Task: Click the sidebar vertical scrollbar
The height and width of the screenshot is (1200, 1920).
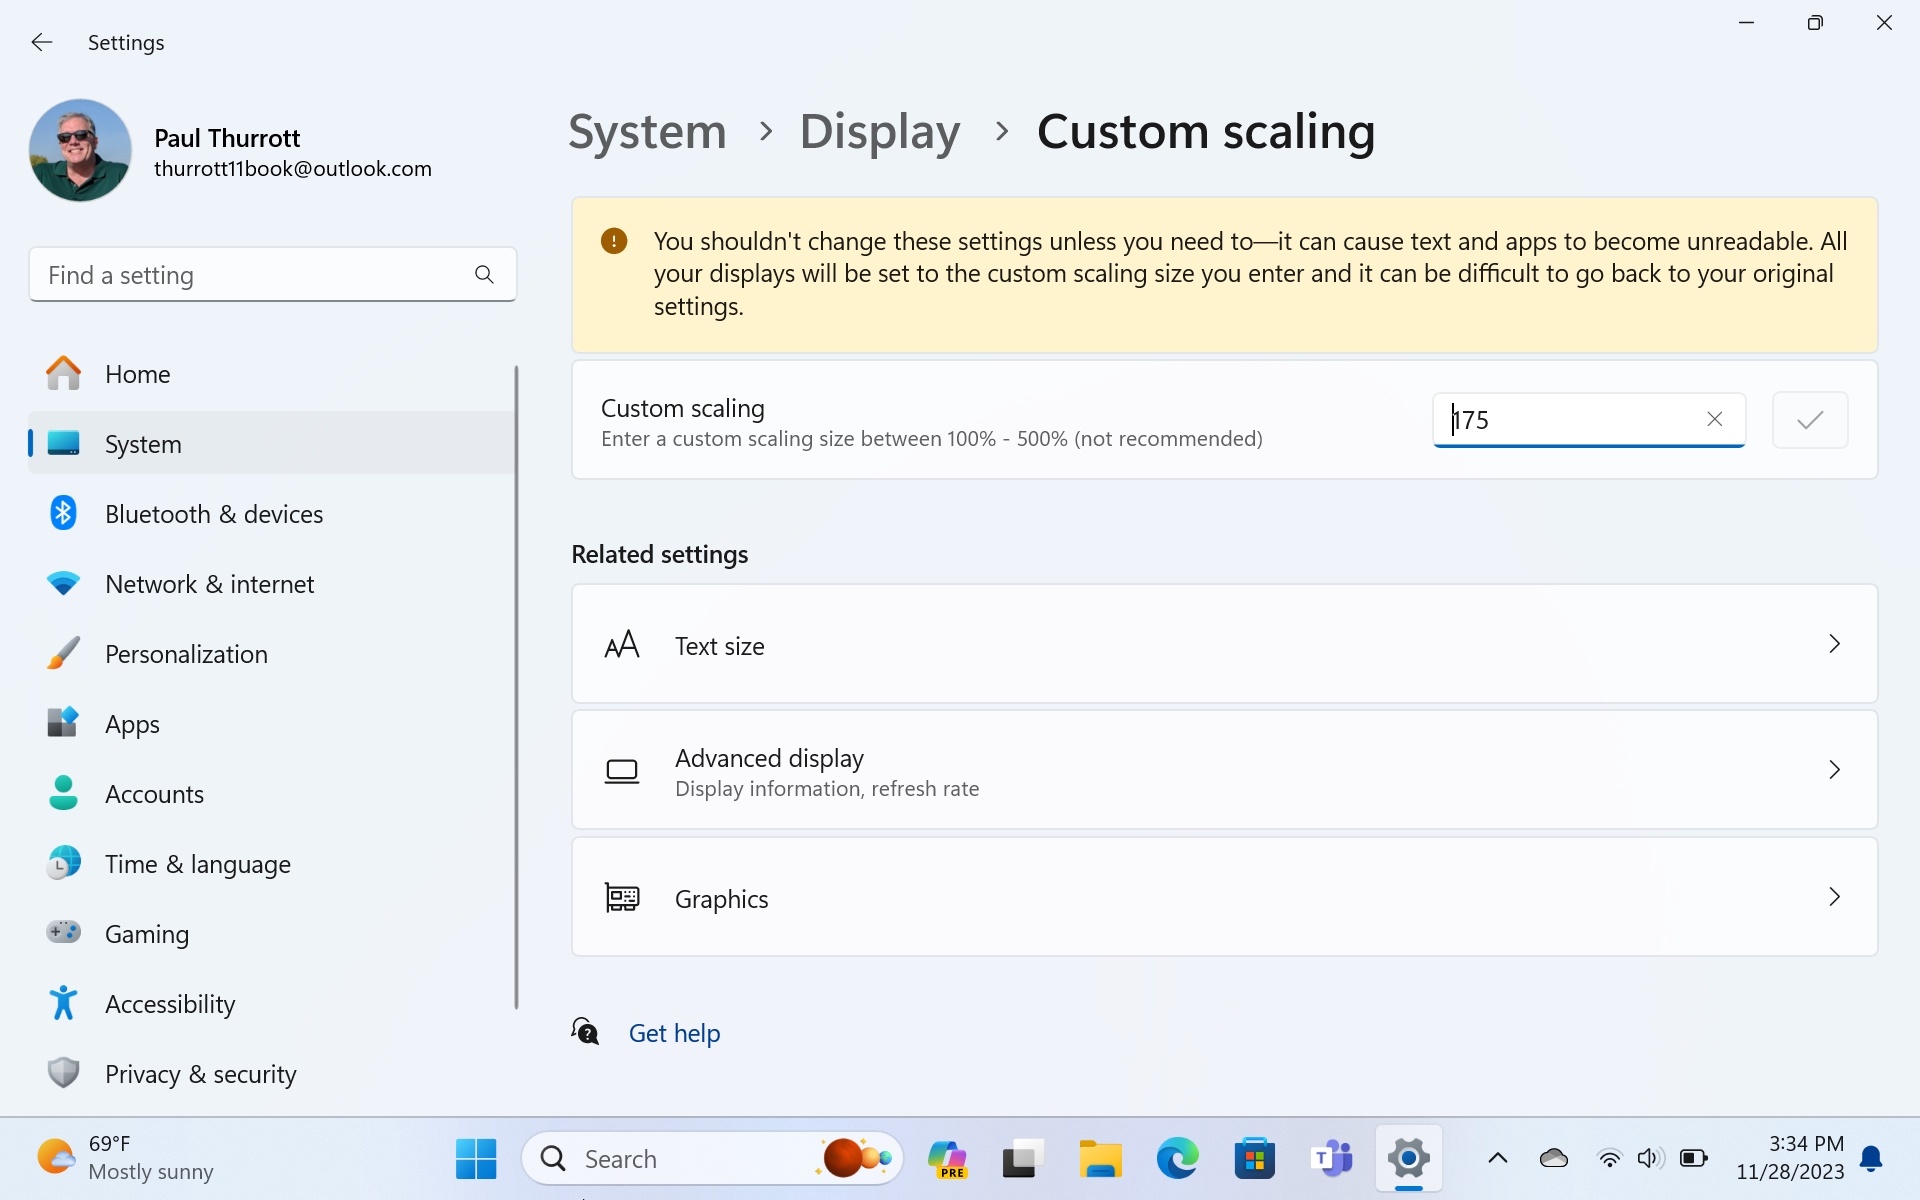Action: [x=516, y=686]
